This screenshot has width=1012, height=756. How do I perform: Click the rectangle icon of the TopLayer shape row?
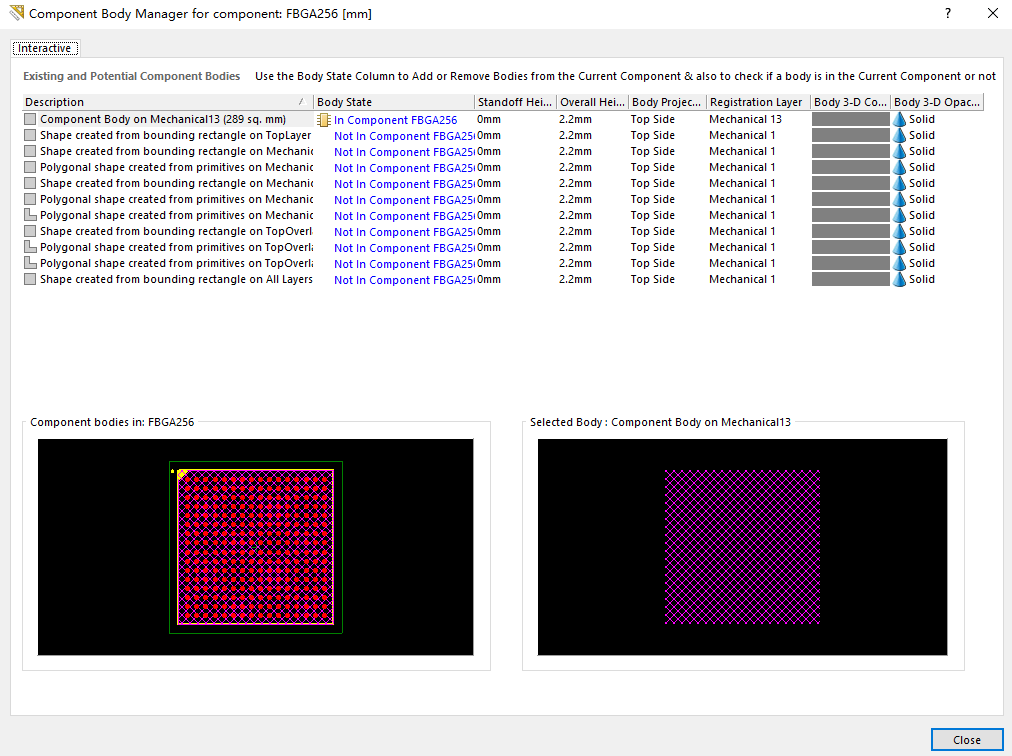point(30,135)
